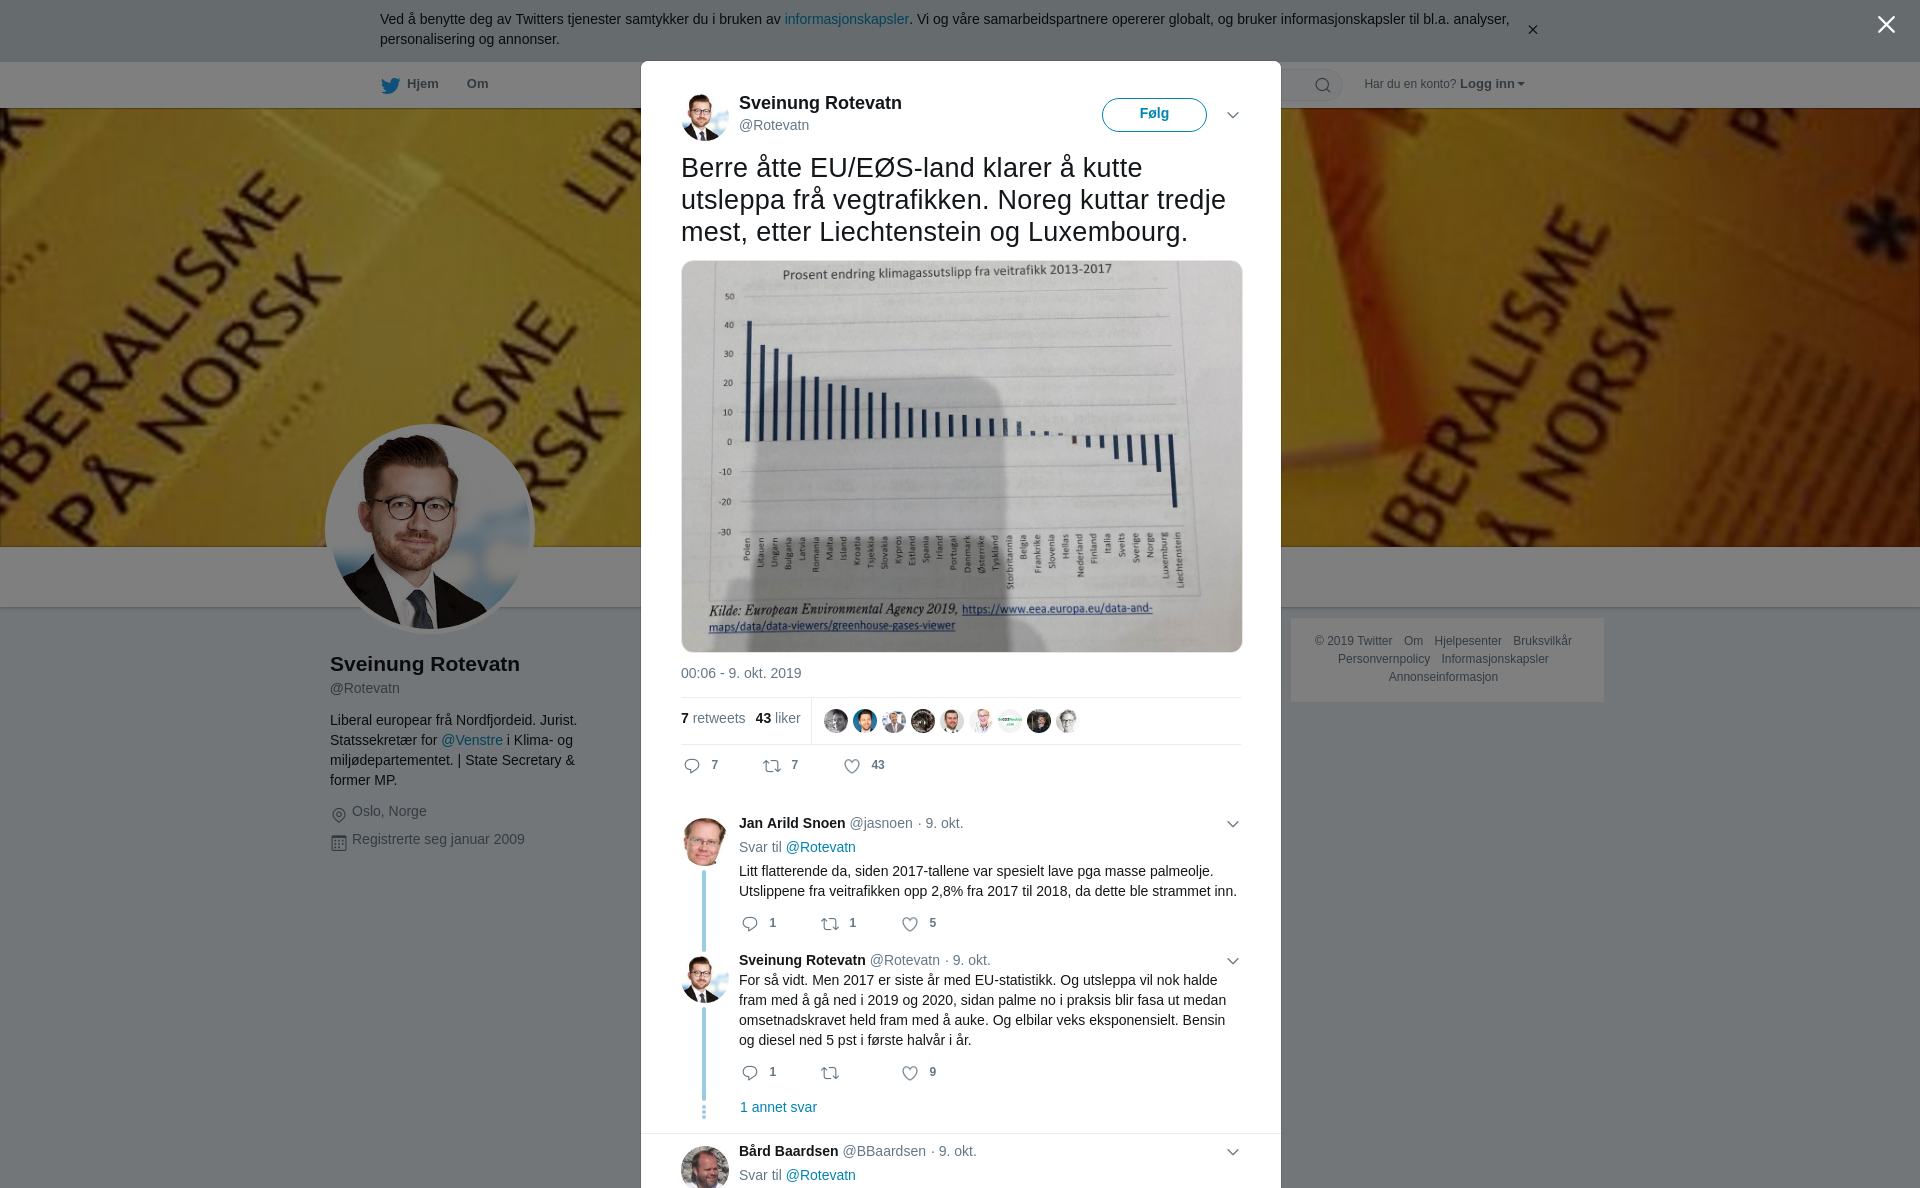This screenshot has width=1920, height=1188.
Task: Close the tweet overlay with the large X
Action: point(1886,25)
